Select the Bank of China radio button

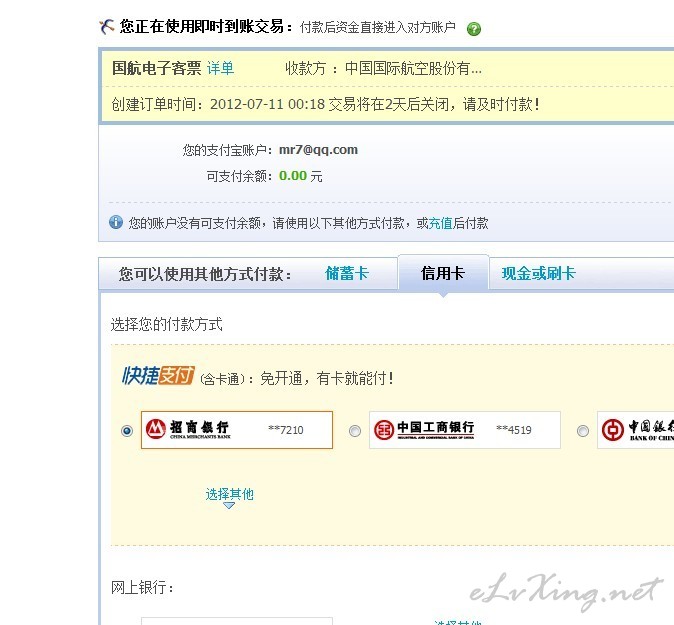[x=582, y=431]
